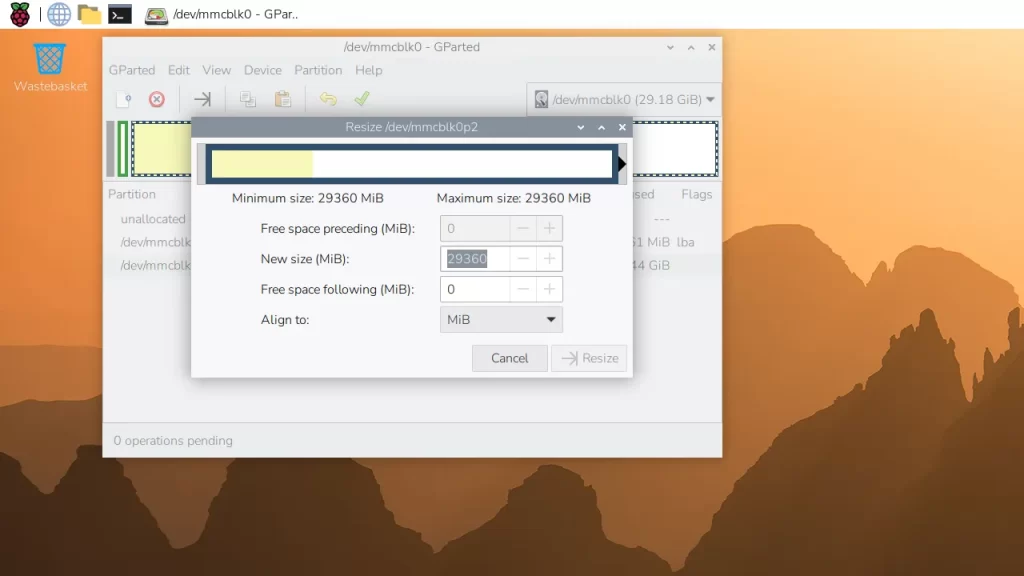Decrease Free space following with minus
This screenshot has width=1024, height=576.
523,290
